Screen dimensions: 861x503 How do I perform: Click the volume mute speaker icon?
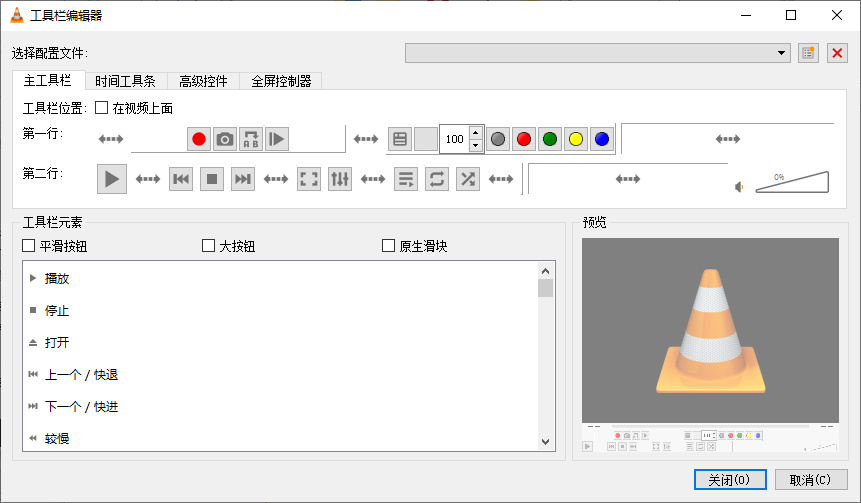tap(739, 187)
